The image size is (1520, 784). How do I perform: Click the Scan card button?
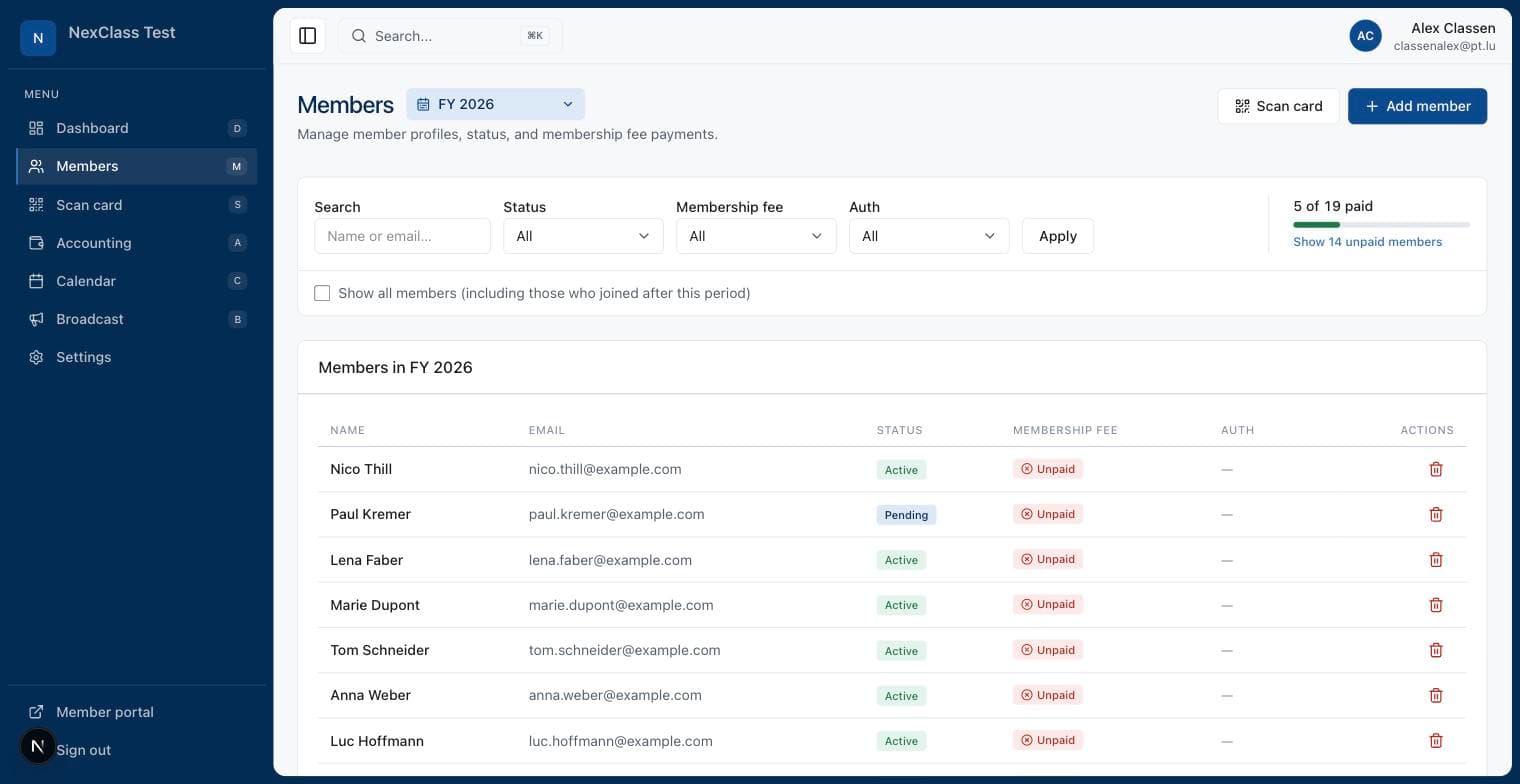[x=1278, y=106]
